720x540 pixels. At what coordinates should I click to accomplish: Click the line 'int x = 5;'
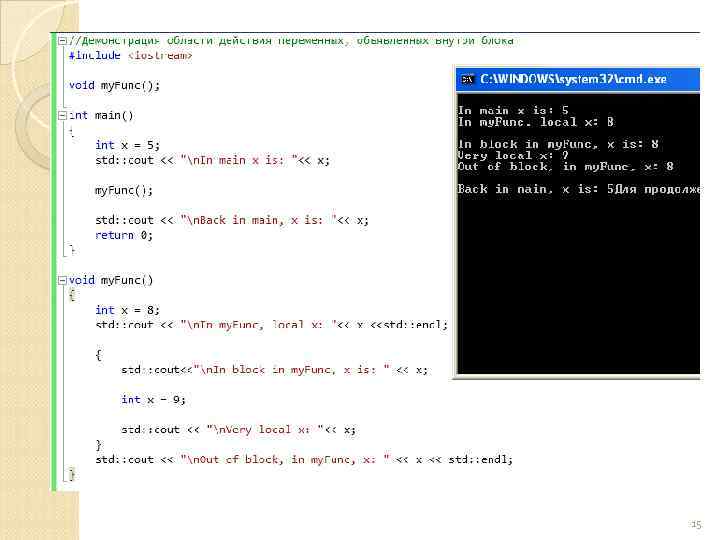point(128,145)
